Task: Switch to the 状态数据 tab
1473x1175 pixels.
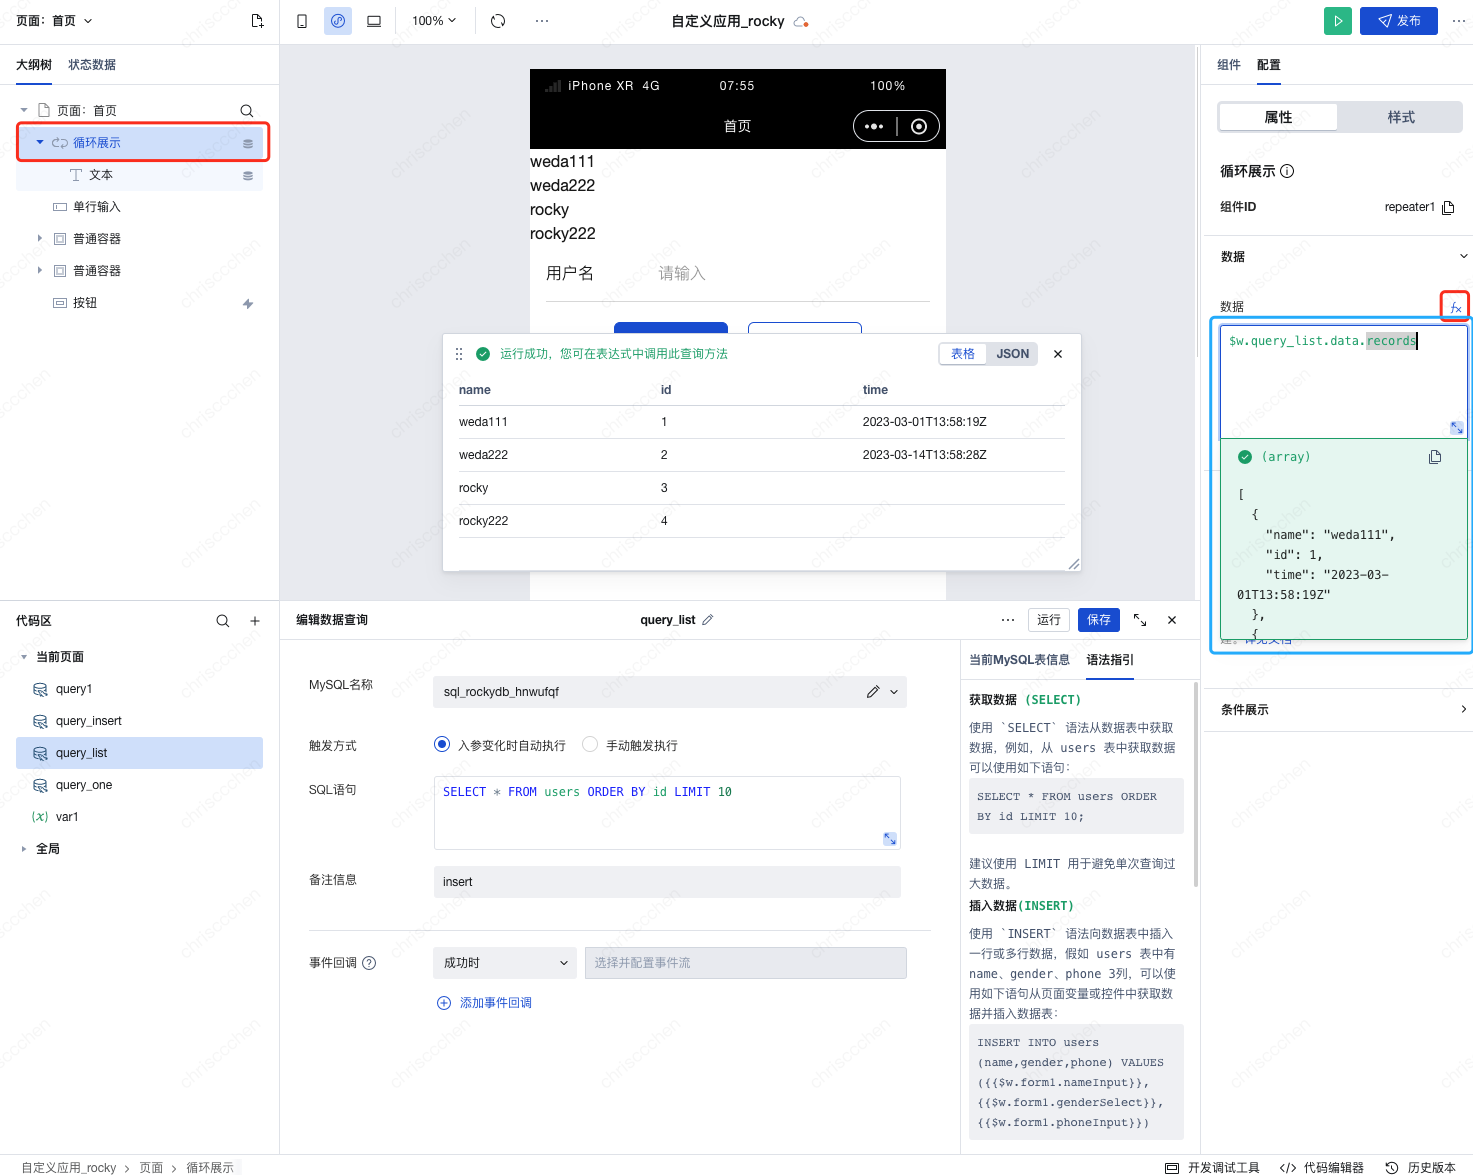Action: tap(92, 65)
